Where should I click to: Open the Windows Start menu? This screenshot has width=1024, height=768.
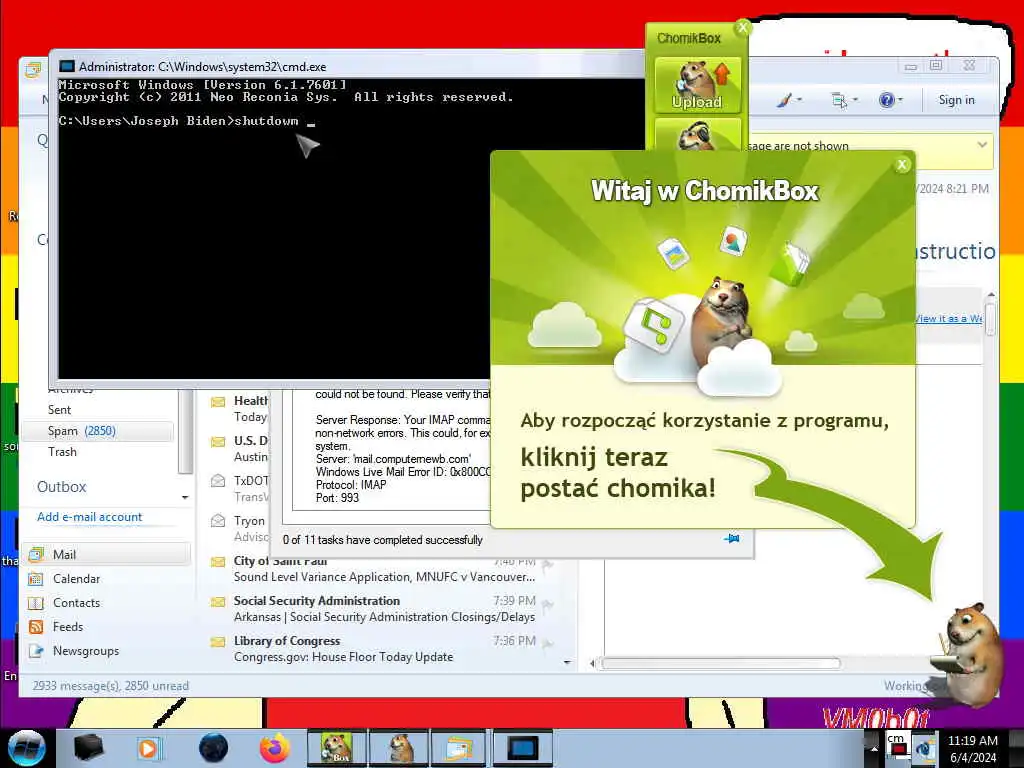click(26, 748)
